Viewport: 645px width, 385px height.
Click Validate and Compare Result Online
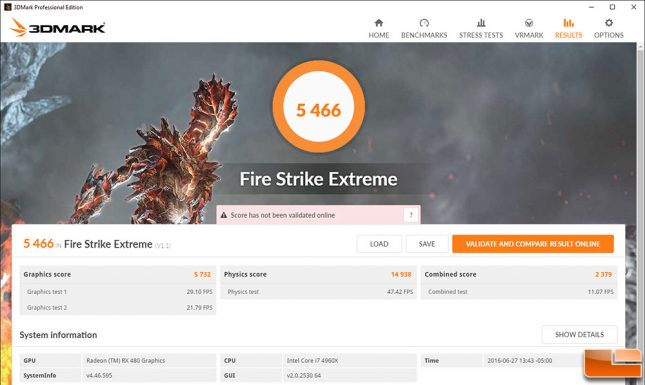tap(533, 244)
